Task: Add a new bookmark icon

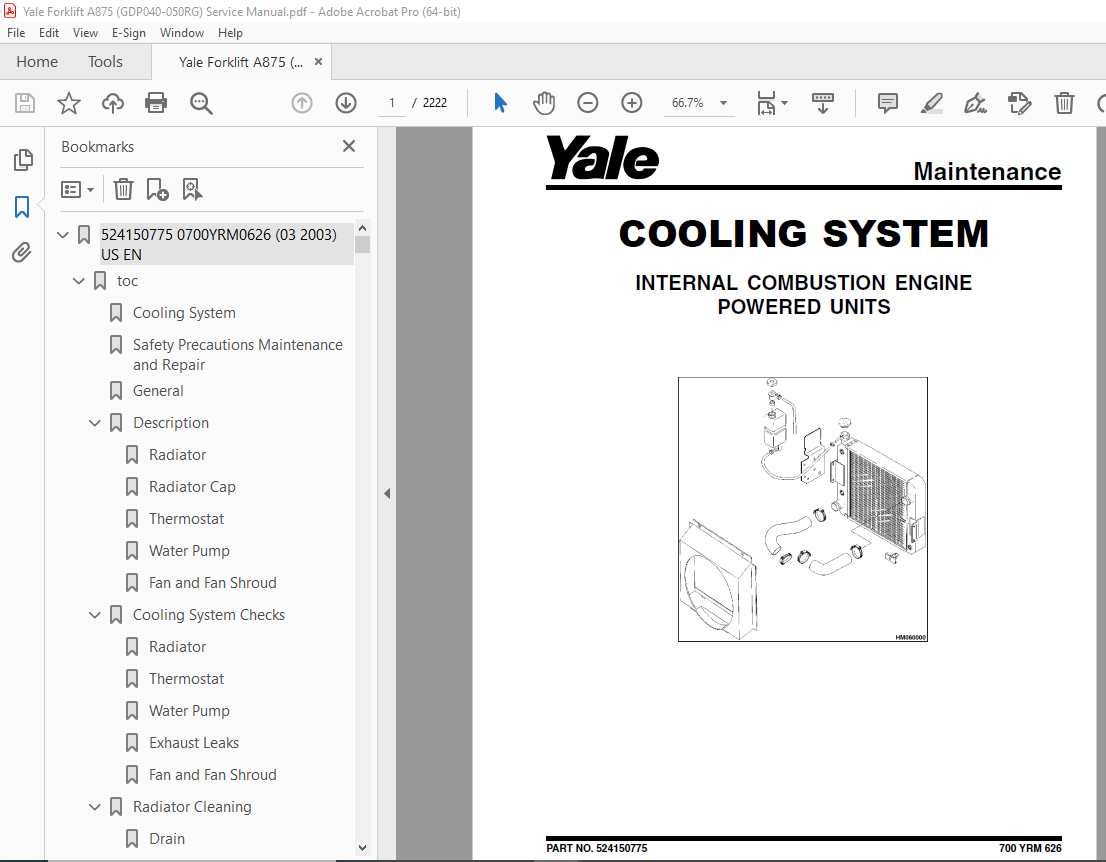Action: [x=157, y=189]
